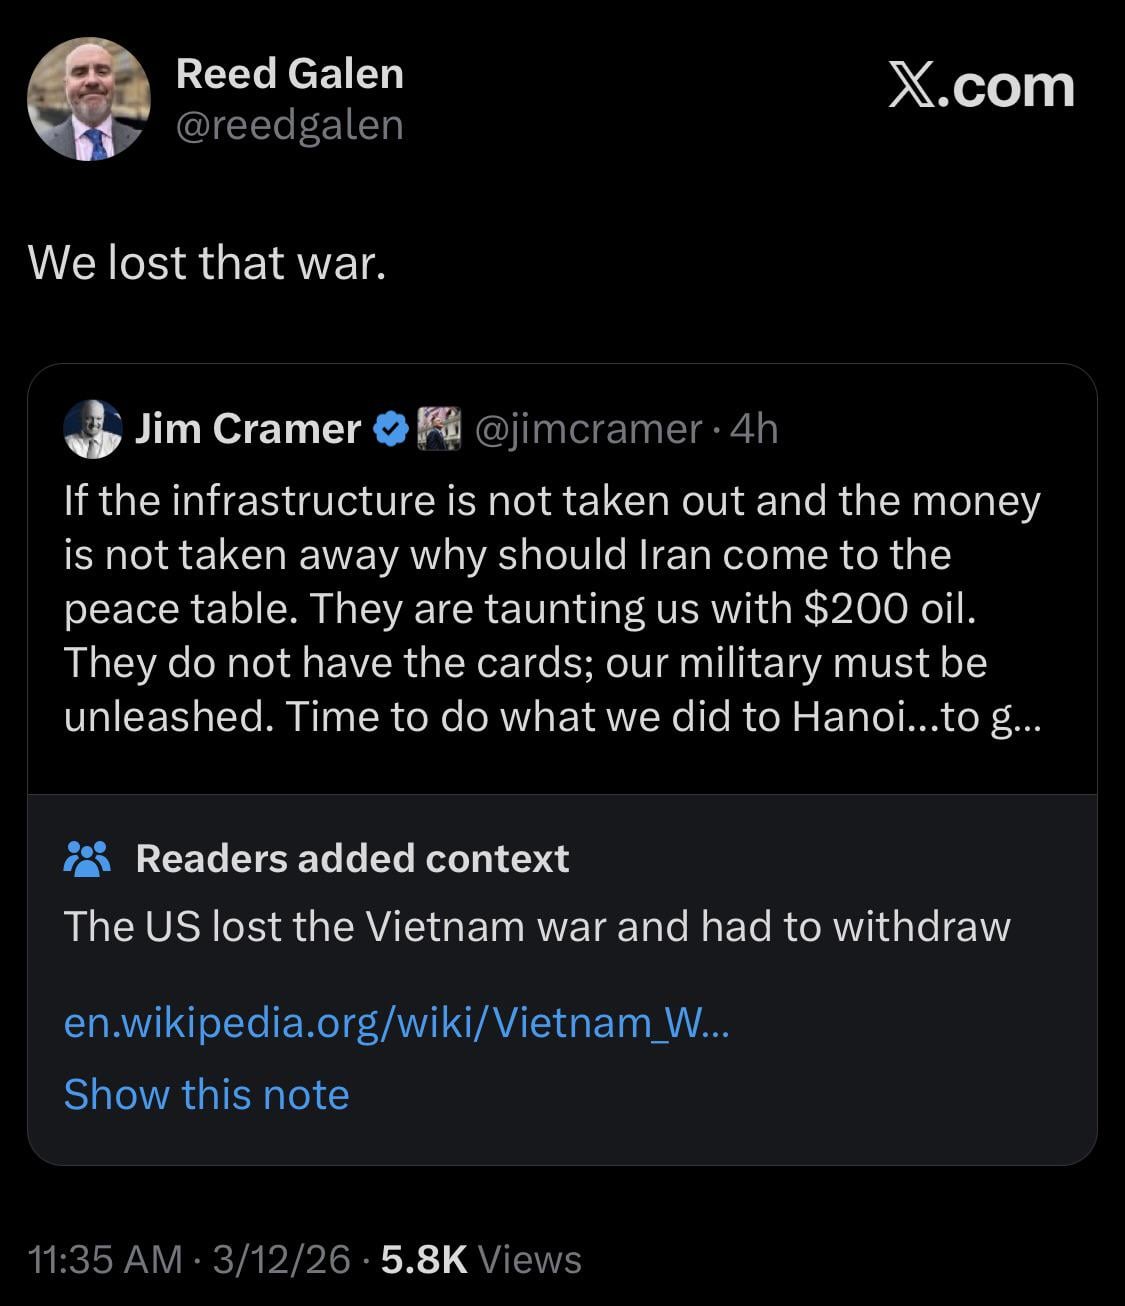1125x1306 pixels.
Task: Click the 3/12/26 post date
Action: click(x=281, y=1260)
